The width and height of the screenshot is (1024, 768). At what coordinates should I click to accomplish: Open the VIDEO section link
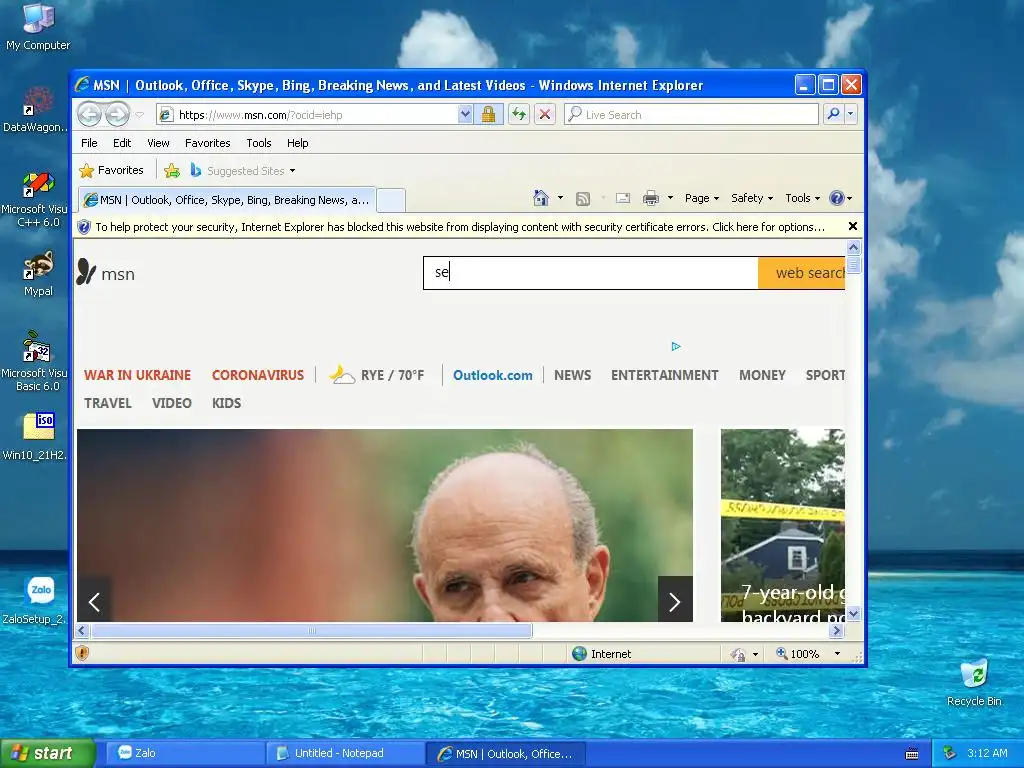point(172,403)
